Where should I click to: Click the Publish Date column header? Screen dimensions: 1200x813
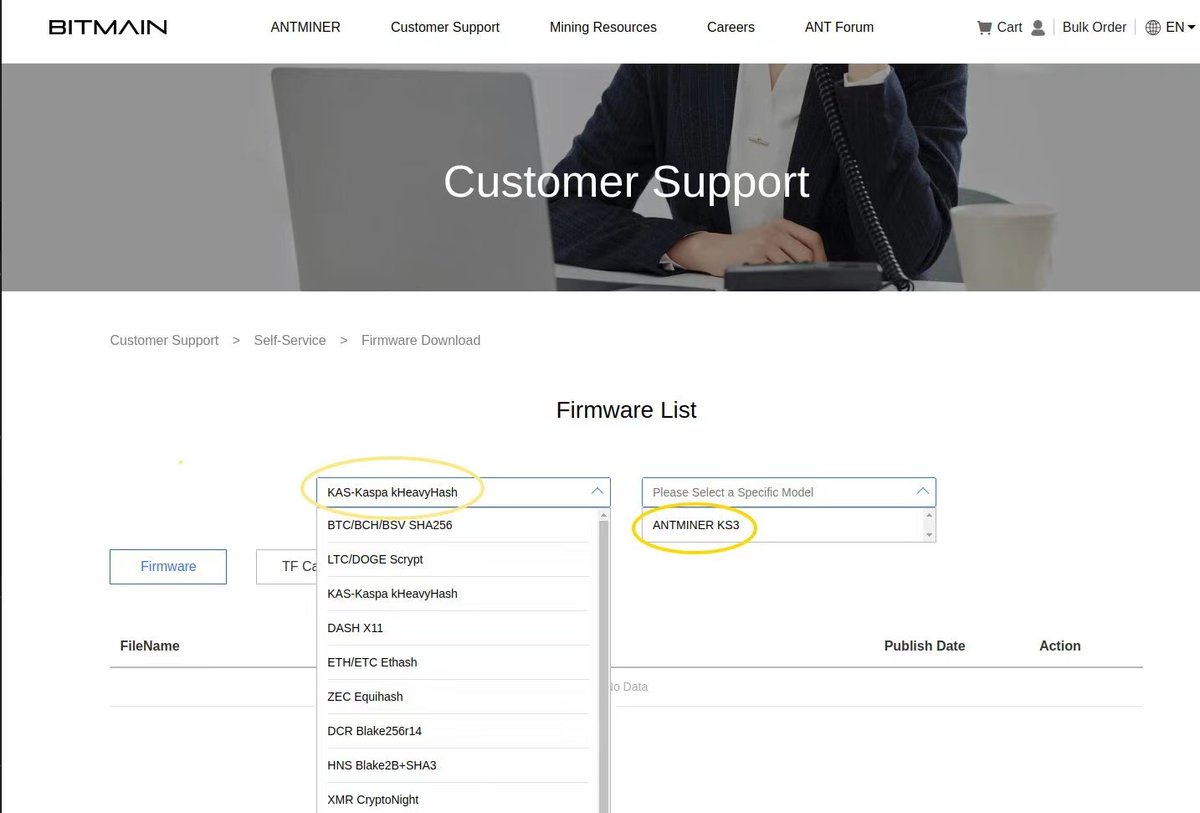pos(924,646)
